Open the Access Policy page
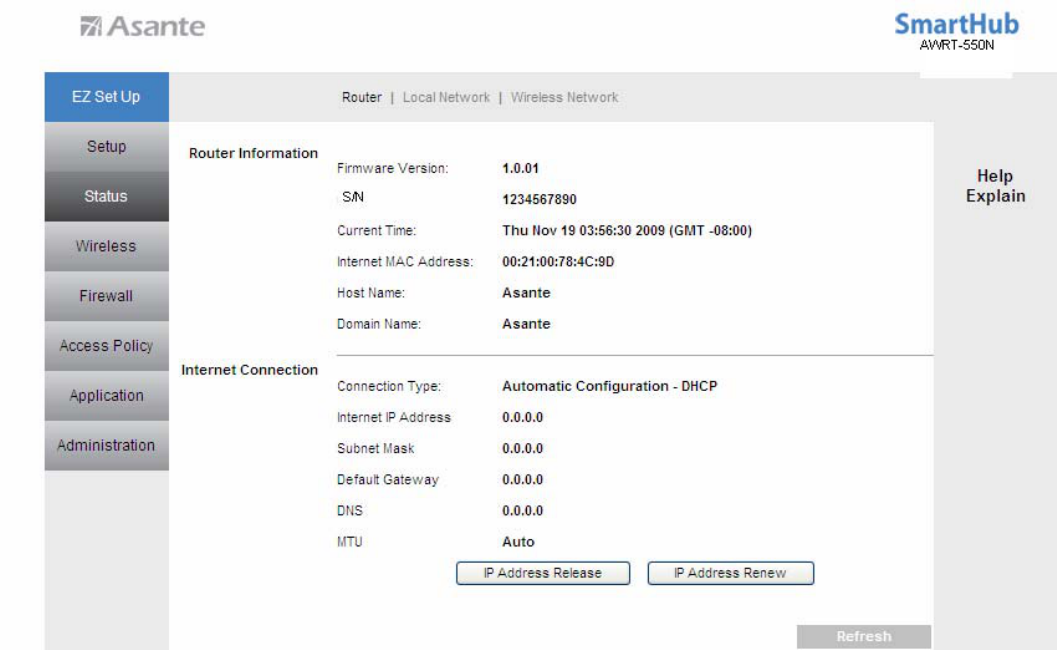 [107, 346]
